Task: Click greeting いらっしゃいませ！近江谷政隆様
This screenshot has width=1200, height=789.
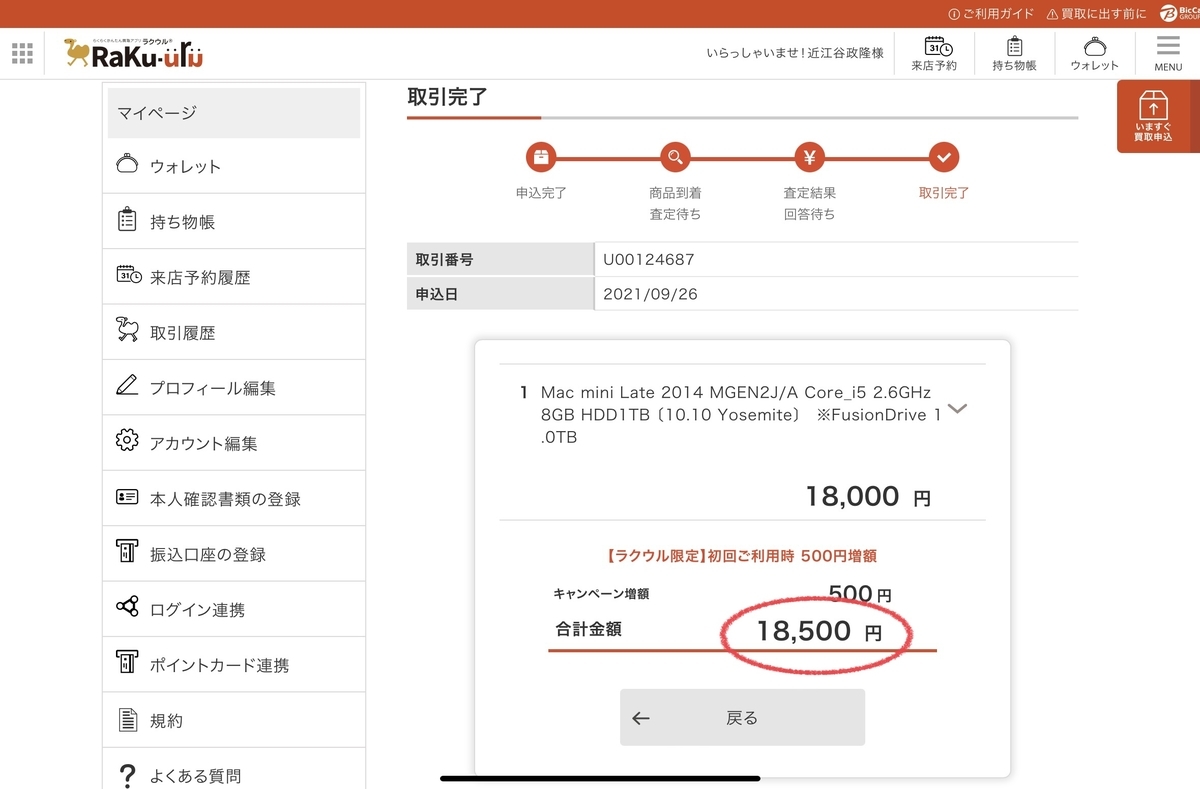Action: (795, 53)
